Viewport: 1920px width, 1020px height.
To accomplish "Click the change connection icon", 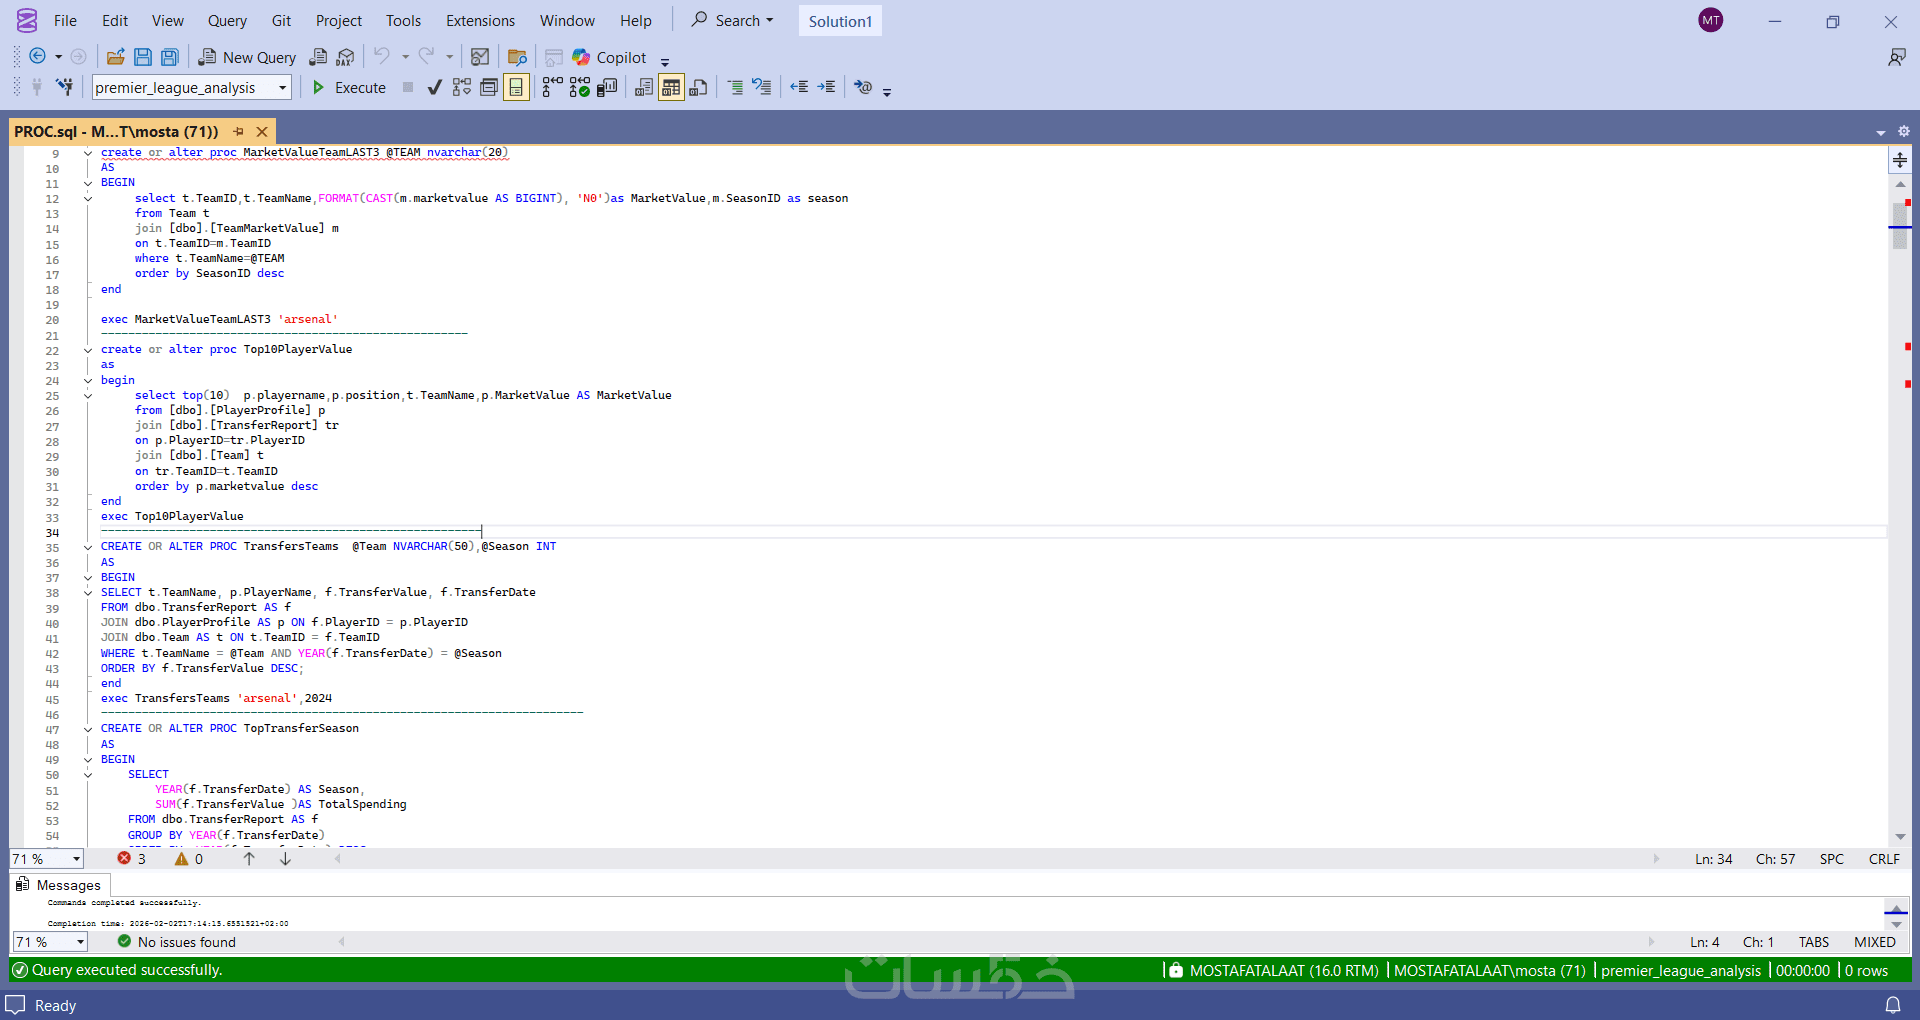I will [x=65, y=87].
